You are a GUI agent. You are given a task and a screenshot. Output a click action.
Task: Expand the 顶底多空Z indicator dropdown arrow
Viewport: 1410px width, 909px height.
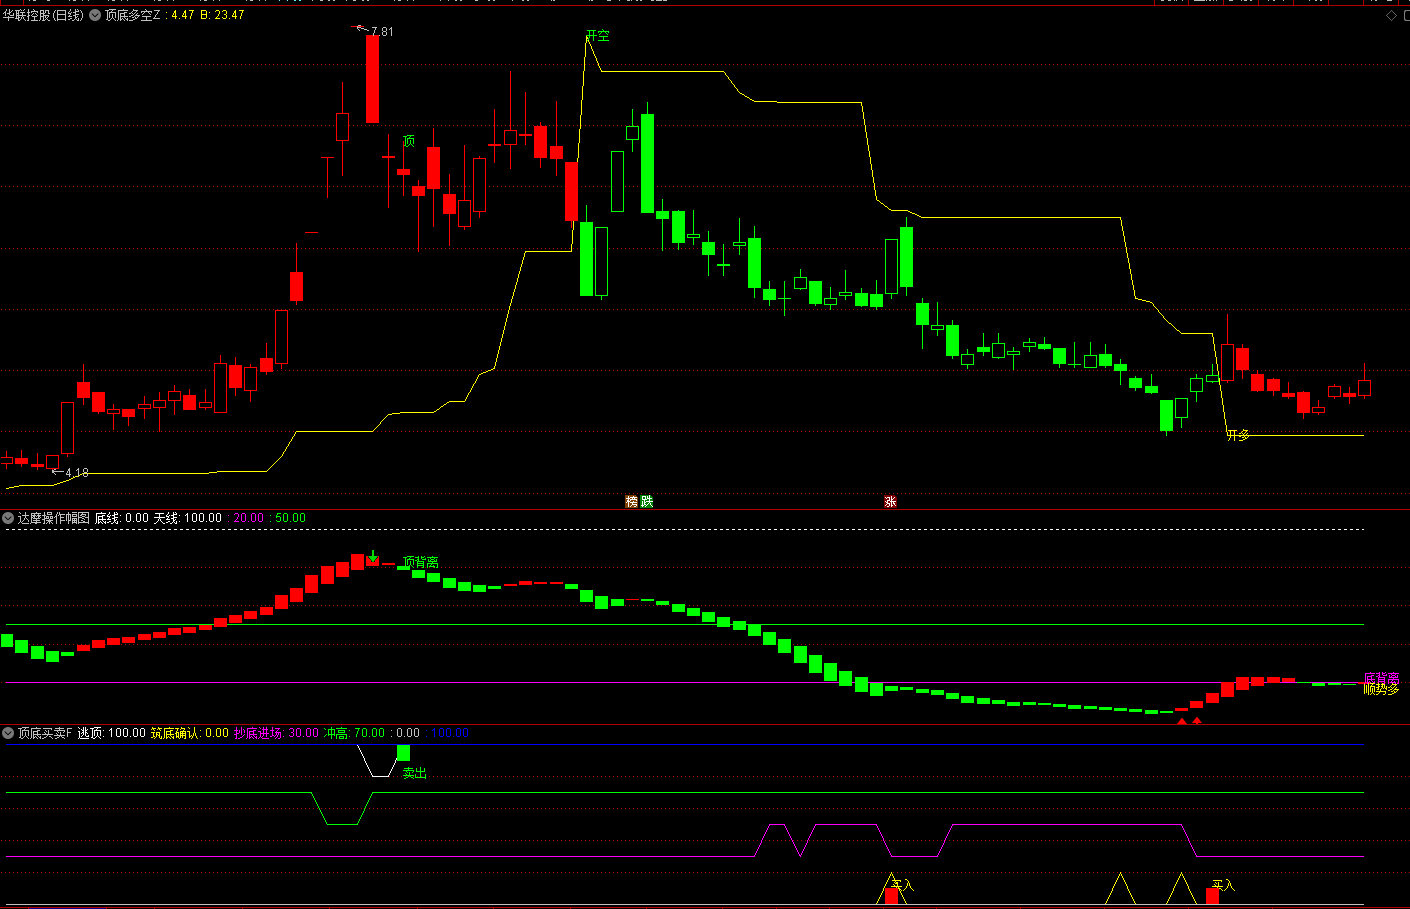pyautogui.click(x=95, y=15)
